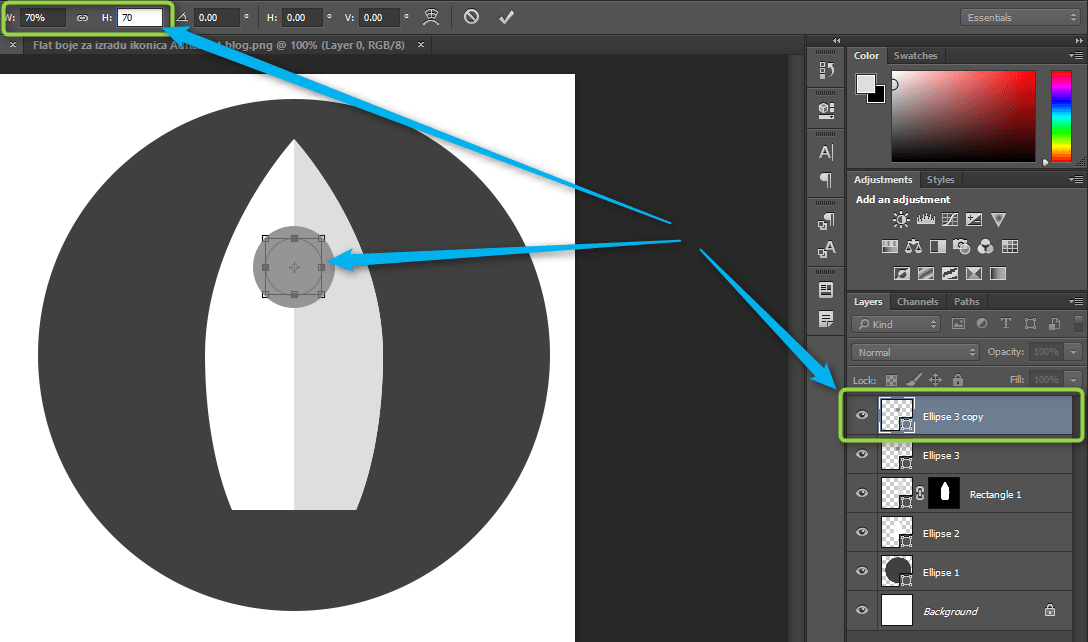1088x642 pixels.
Task: Filter layers by type layers icon
Action: tap(1005, 323)
